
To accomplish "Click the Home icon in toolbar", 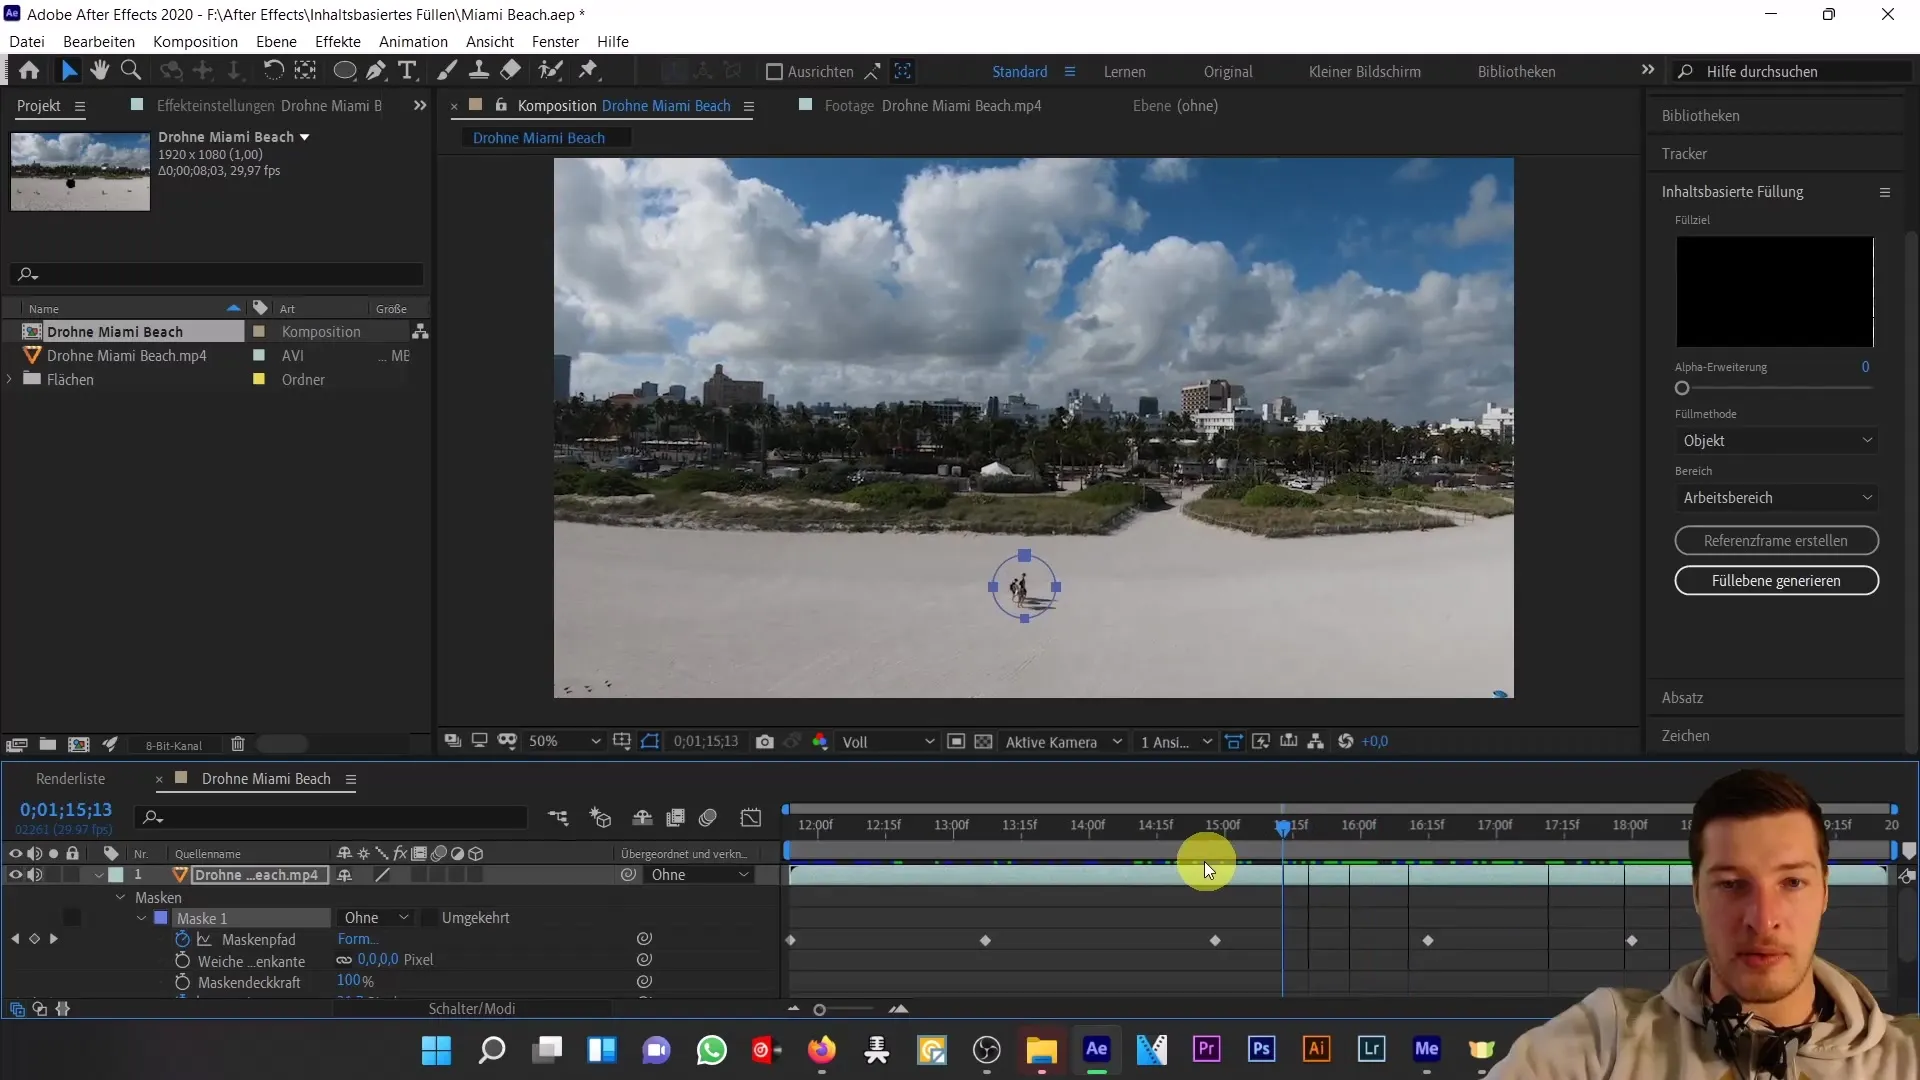I will pos(29,71).
